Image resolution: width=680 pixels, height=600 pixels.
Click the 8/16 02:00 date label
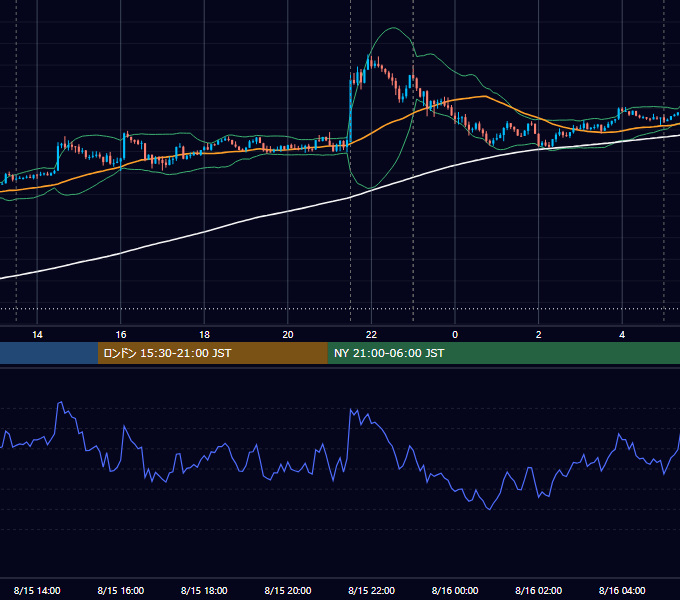538,590
